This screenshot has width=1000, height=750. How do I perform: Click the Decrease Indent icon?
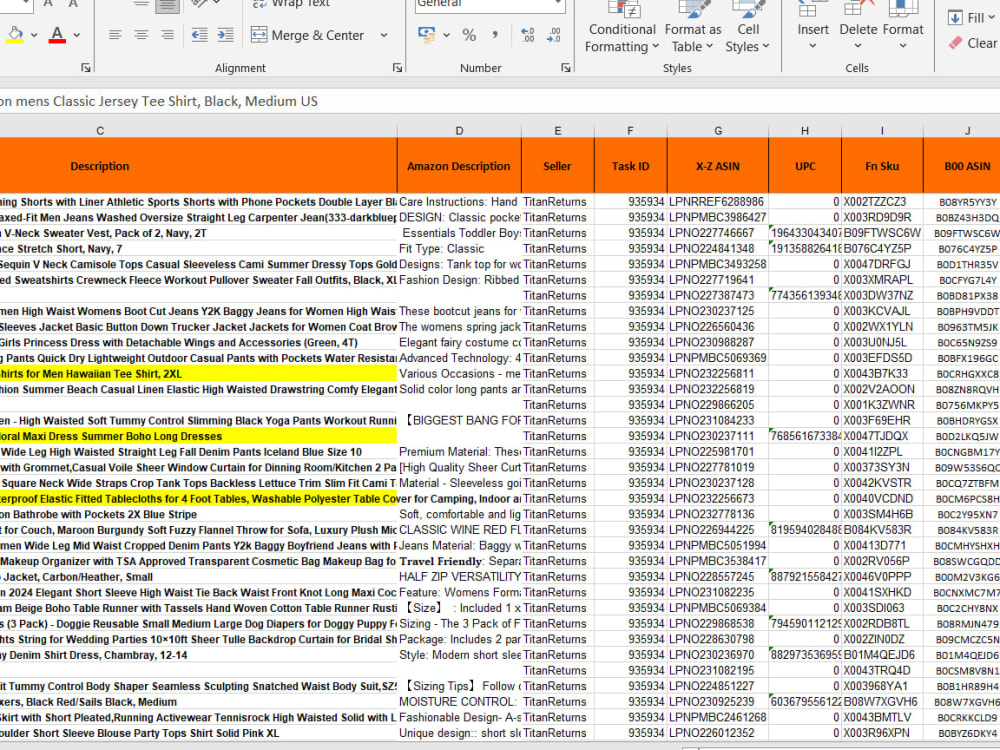coord(199,35)
